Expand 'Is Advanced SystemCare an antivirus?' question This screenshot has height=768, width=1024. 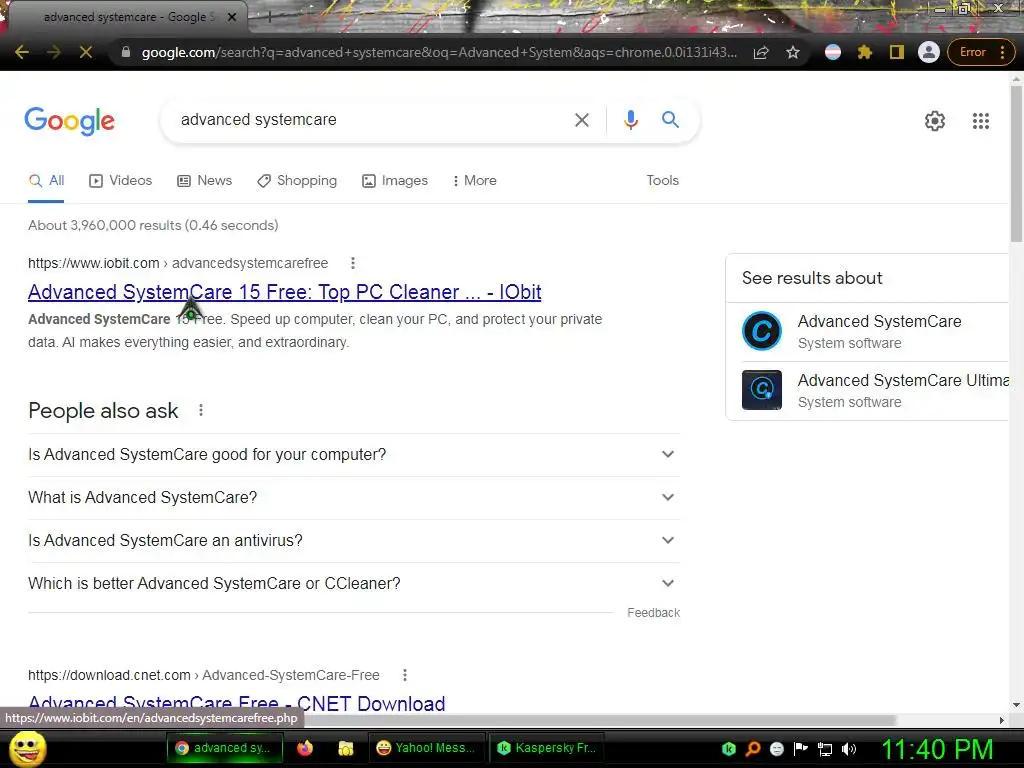354,541
